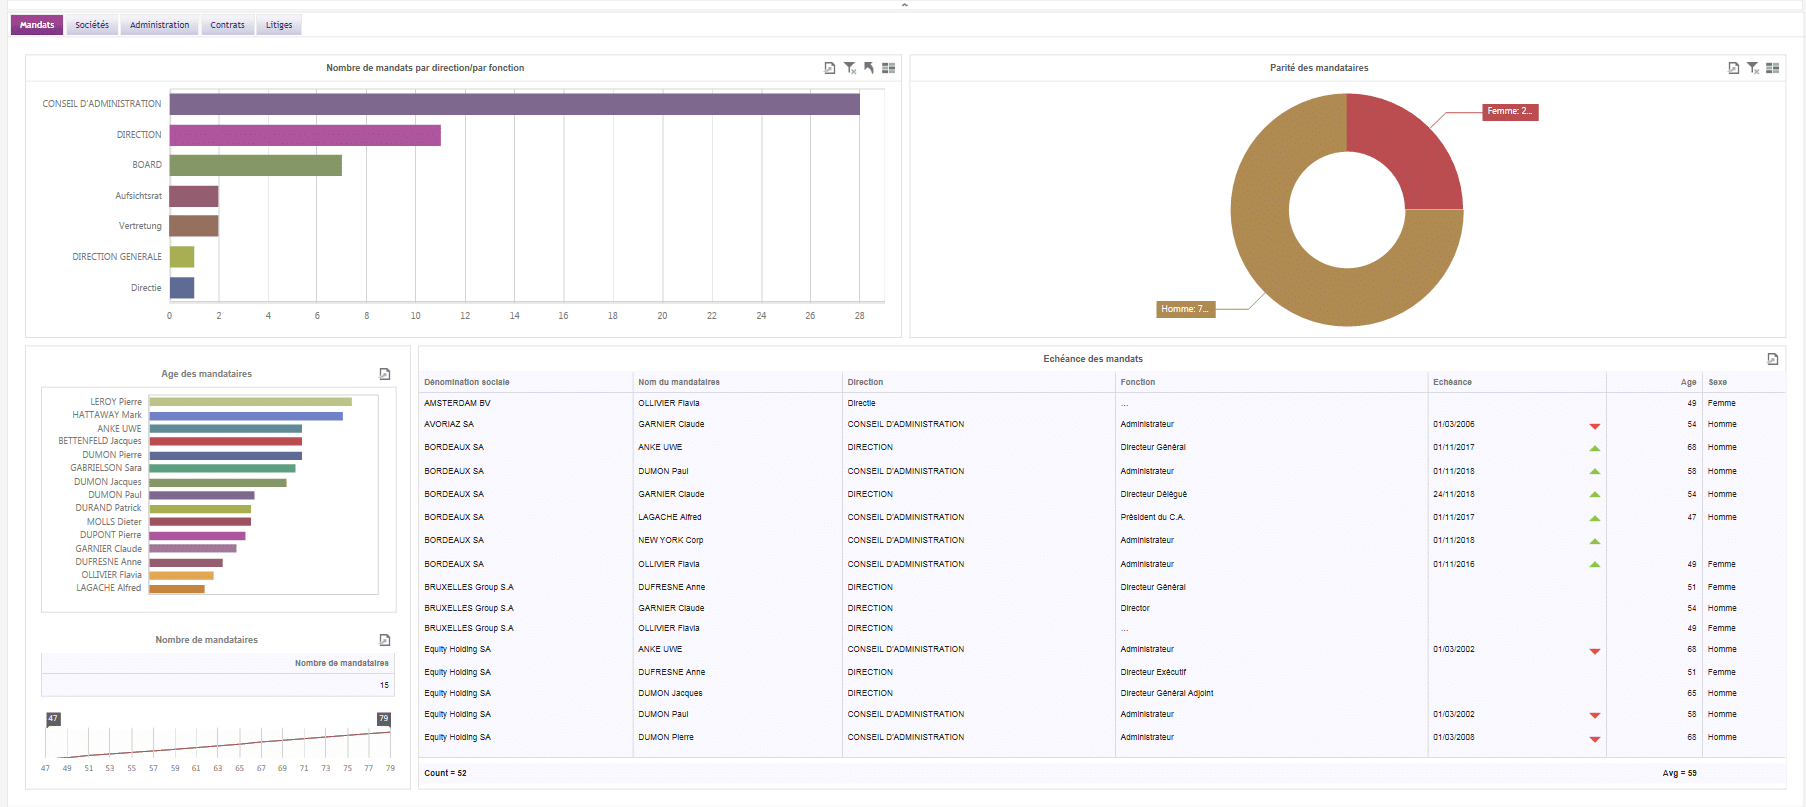Export the Nombre de mandats bar chart
Viewport: 1806px width, 807px height.
(829, 68)
